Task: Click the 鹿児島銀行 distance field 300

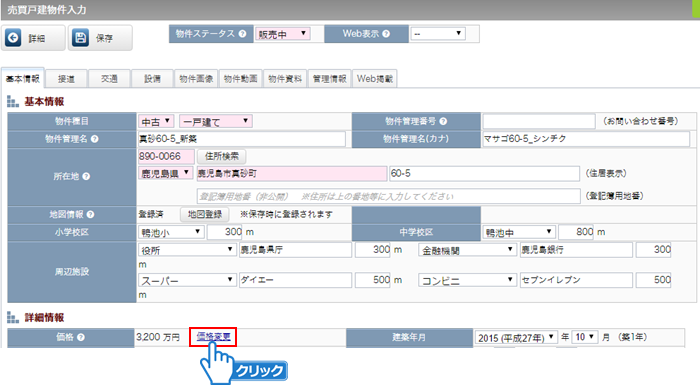Action: pyautogui.click(x=653, y=250)
